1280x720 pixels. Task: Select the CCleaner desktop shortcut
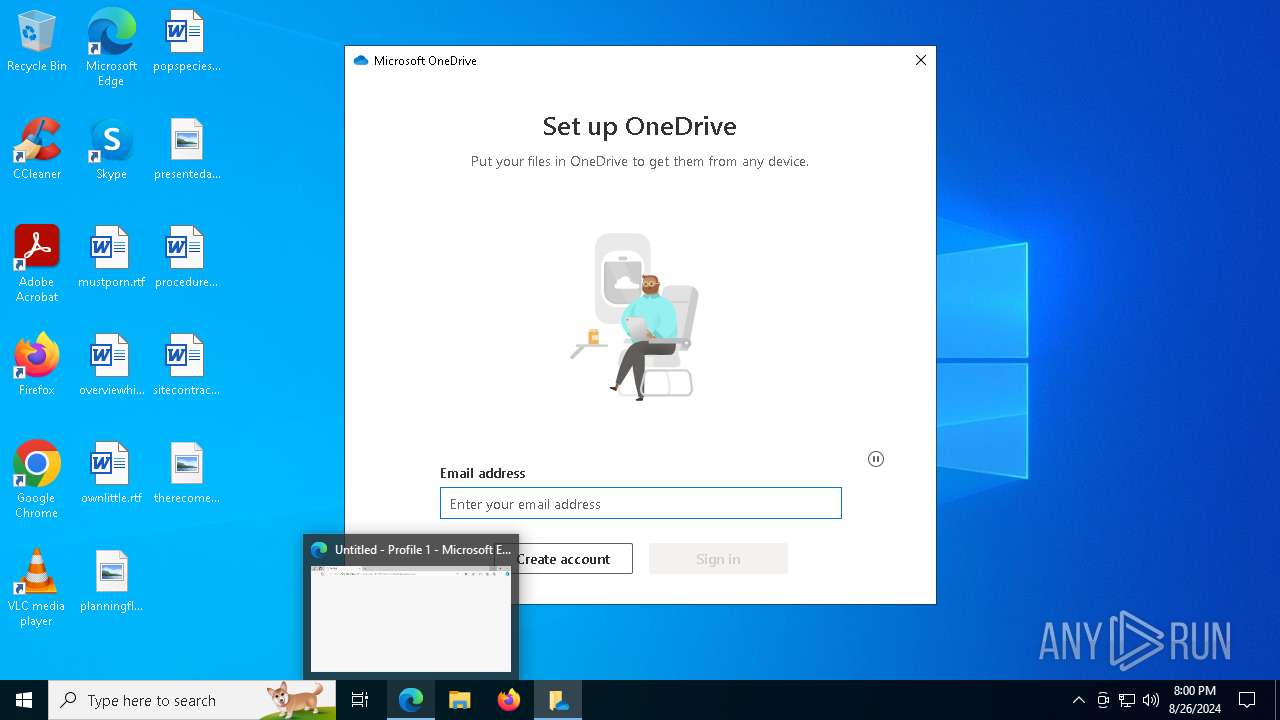pyautogui.click(x=37, y=150)
